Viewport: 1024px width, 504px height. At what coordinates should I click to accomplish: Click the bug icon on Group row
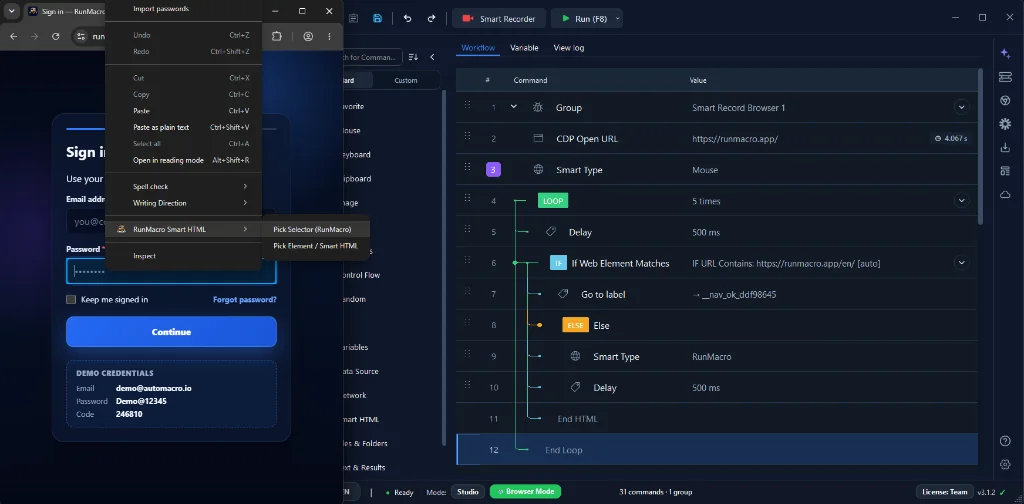point(537,107)
